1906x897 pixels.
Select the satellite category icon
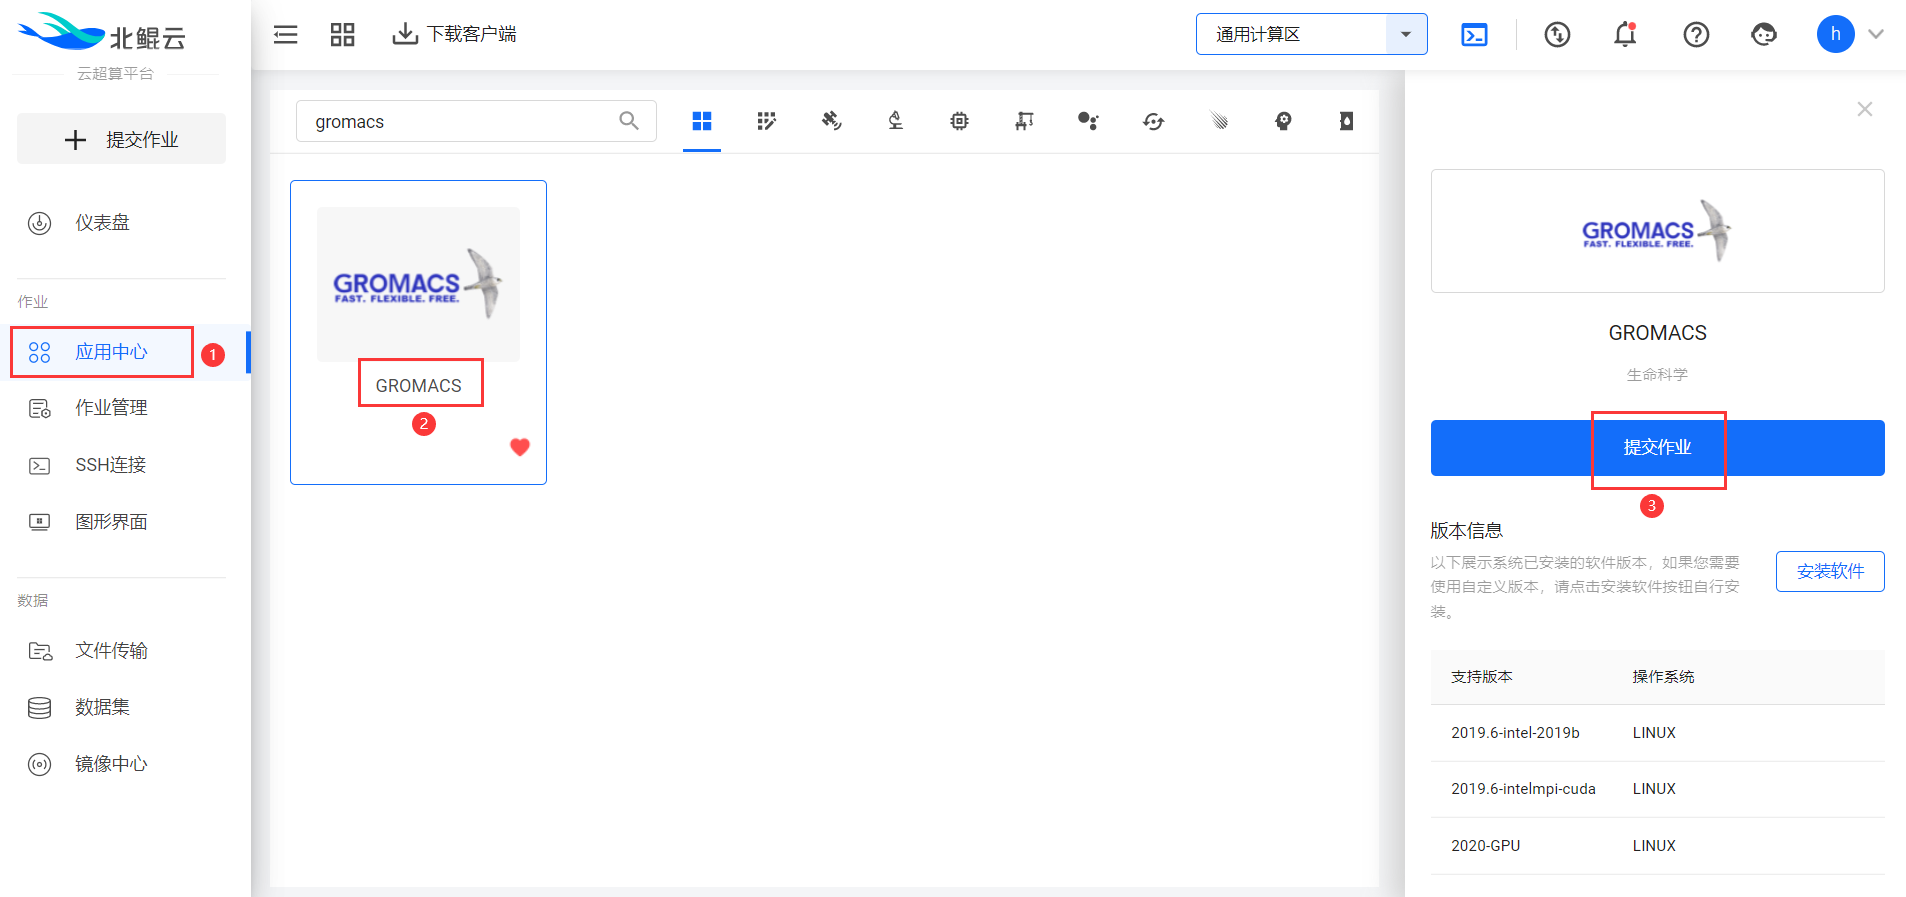click(831, 121)
